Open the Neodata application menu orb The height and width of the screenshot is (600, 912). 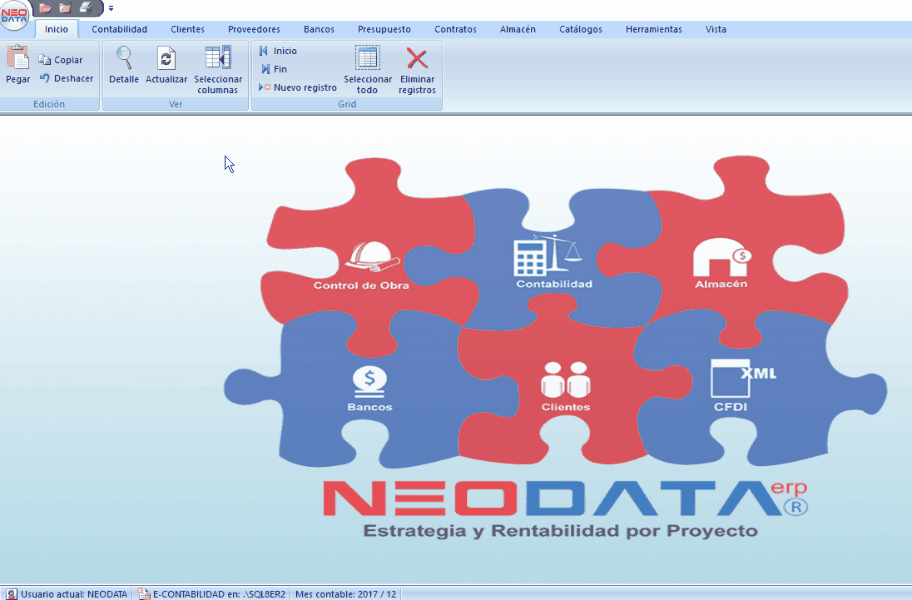15,15
